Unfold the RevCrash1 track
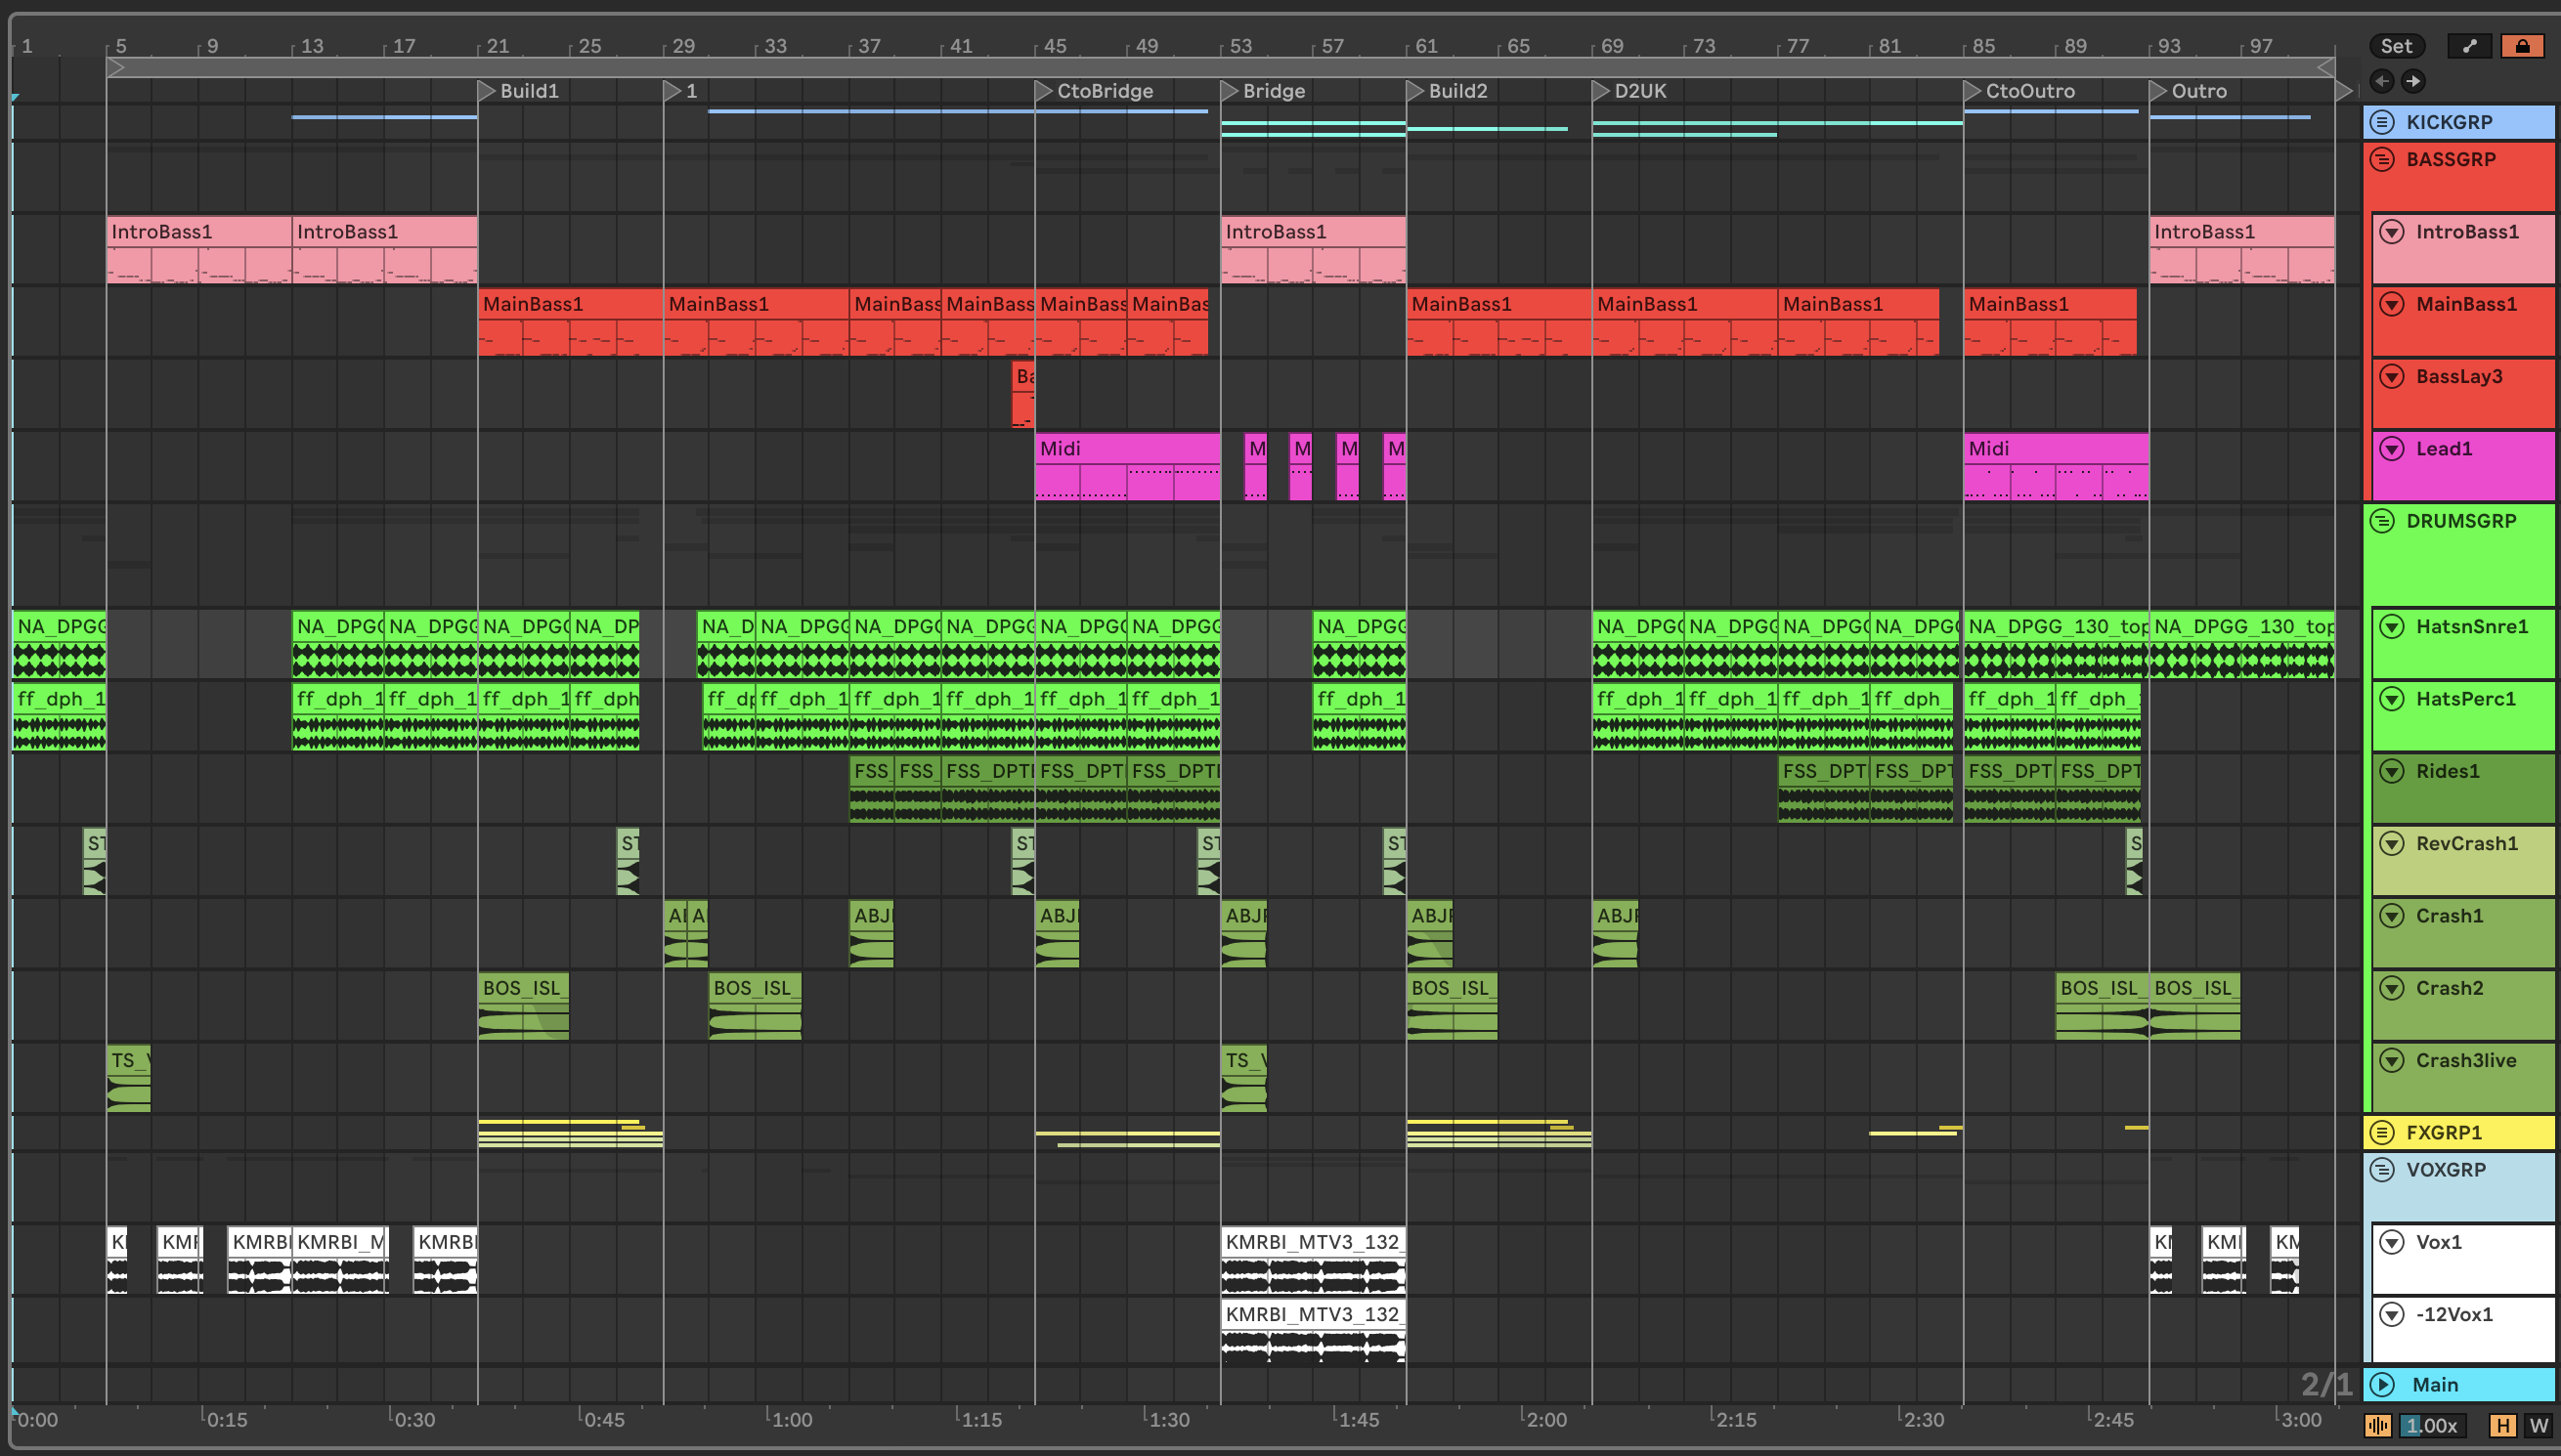Image resolution: width=2561 pixels, height=1456 pixels. 2392,843
